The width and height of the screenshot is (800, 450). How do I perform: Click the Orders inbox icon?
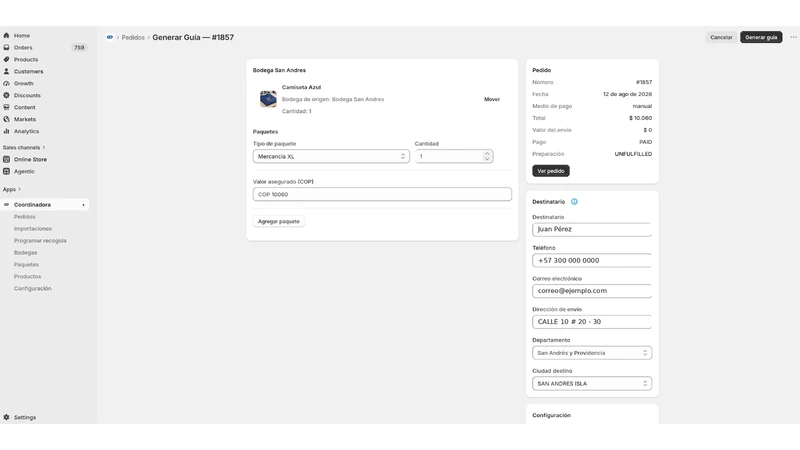click(6, 47)
